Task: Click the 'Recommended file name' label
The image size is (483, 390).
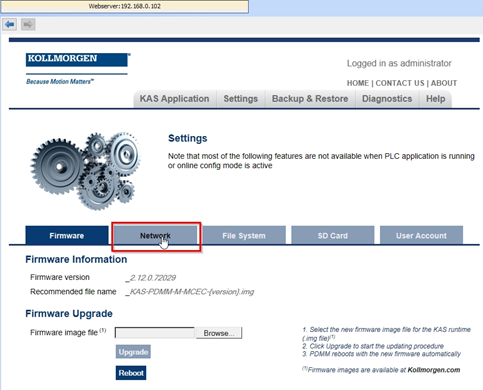Action: pyautogui.click(x=73, y=292)
